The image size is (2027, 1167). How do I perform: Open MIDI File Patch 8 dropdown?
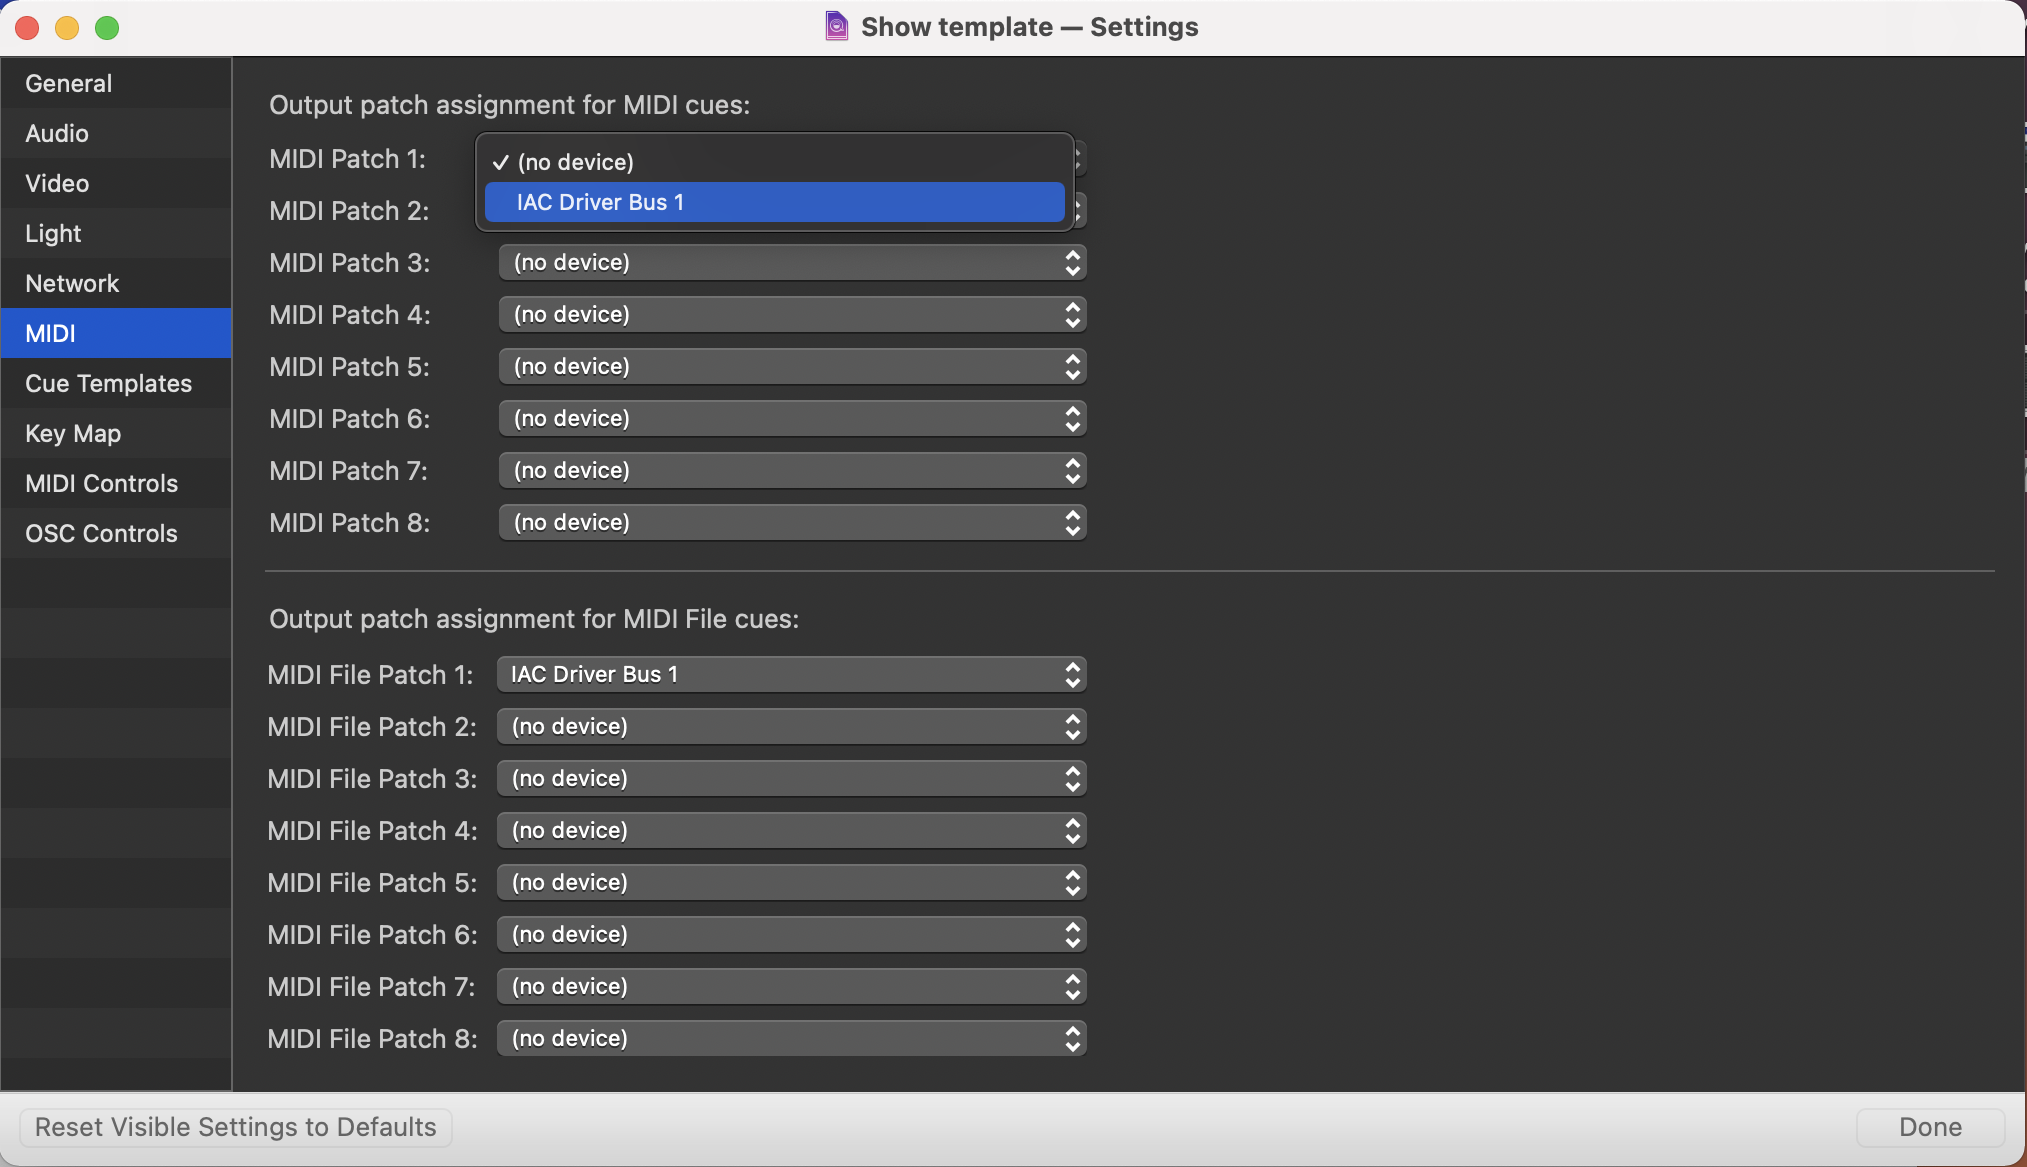tap(791, 1039)
